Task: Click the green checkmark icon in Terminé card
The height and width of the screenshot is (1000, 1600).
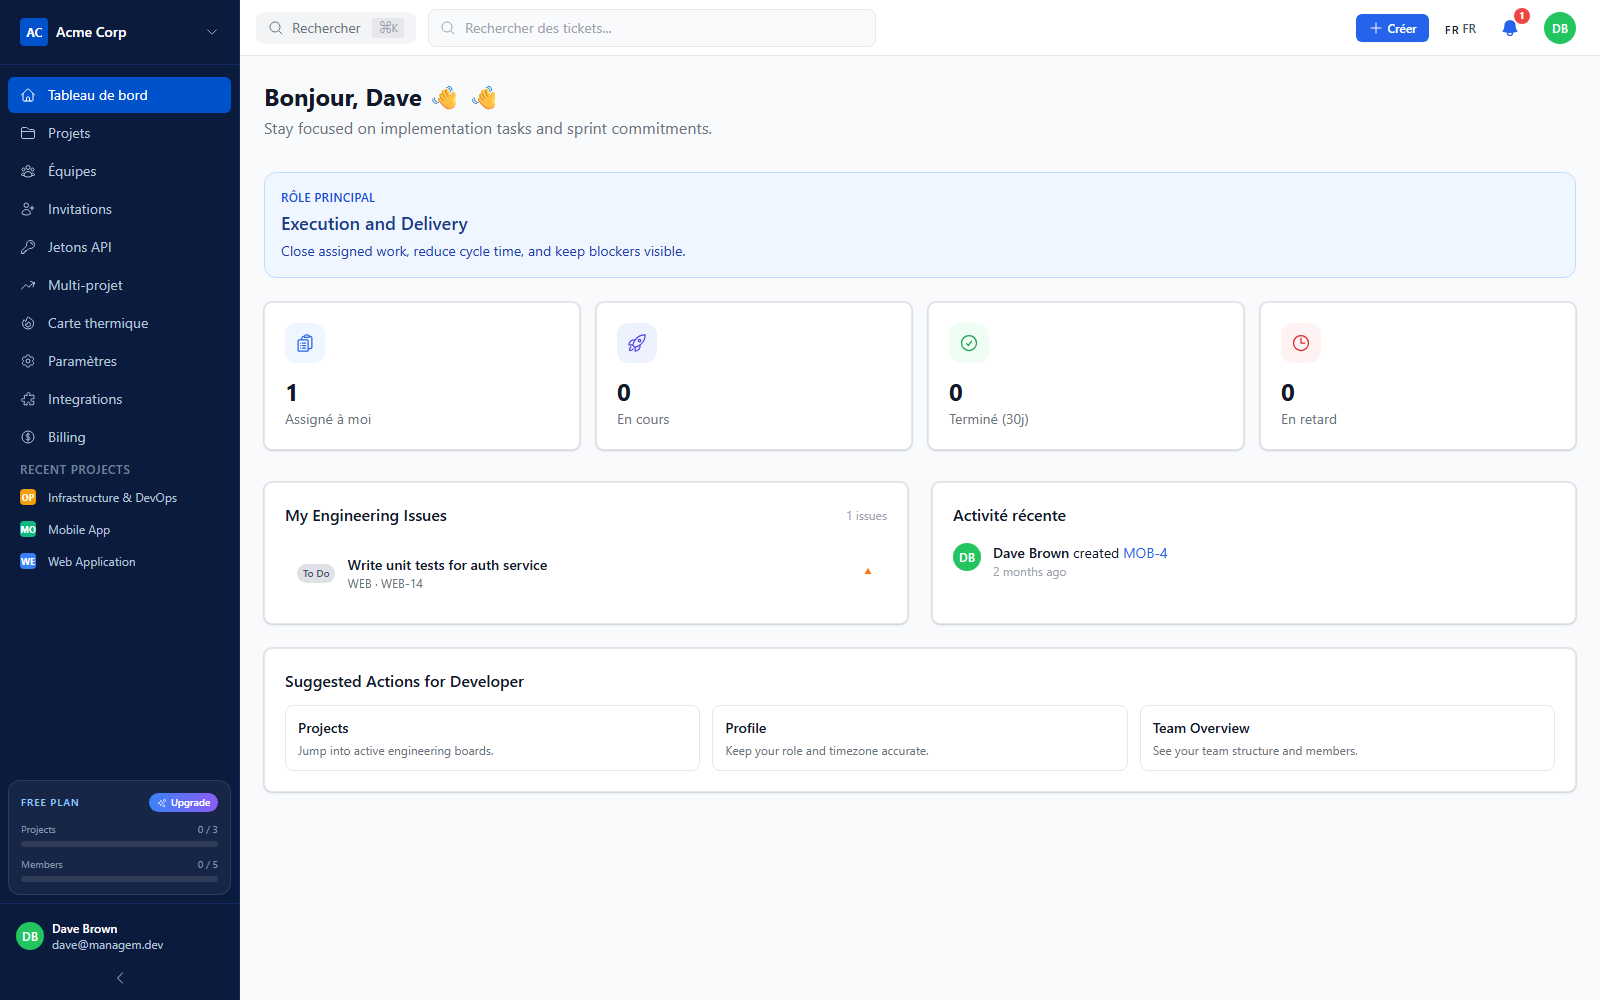Action: pos(969,343)
